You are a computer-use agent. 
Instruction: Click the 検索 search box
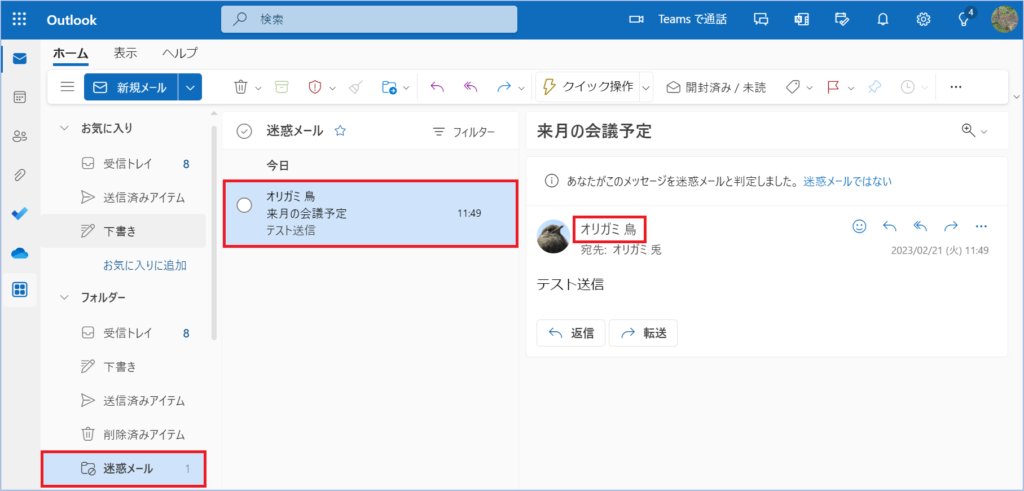tap(370, 19)
